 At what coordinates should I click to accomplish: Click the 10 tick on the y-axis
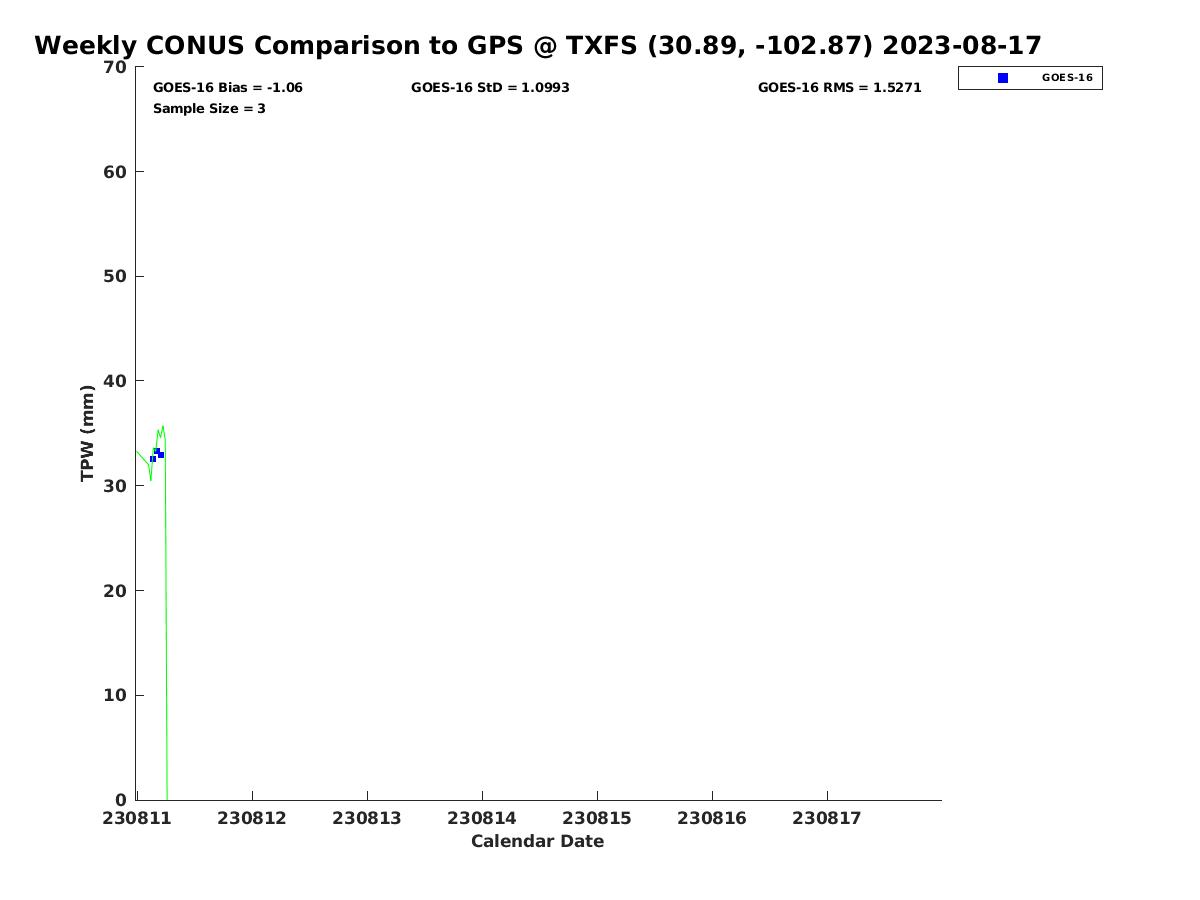pos(115,696)
